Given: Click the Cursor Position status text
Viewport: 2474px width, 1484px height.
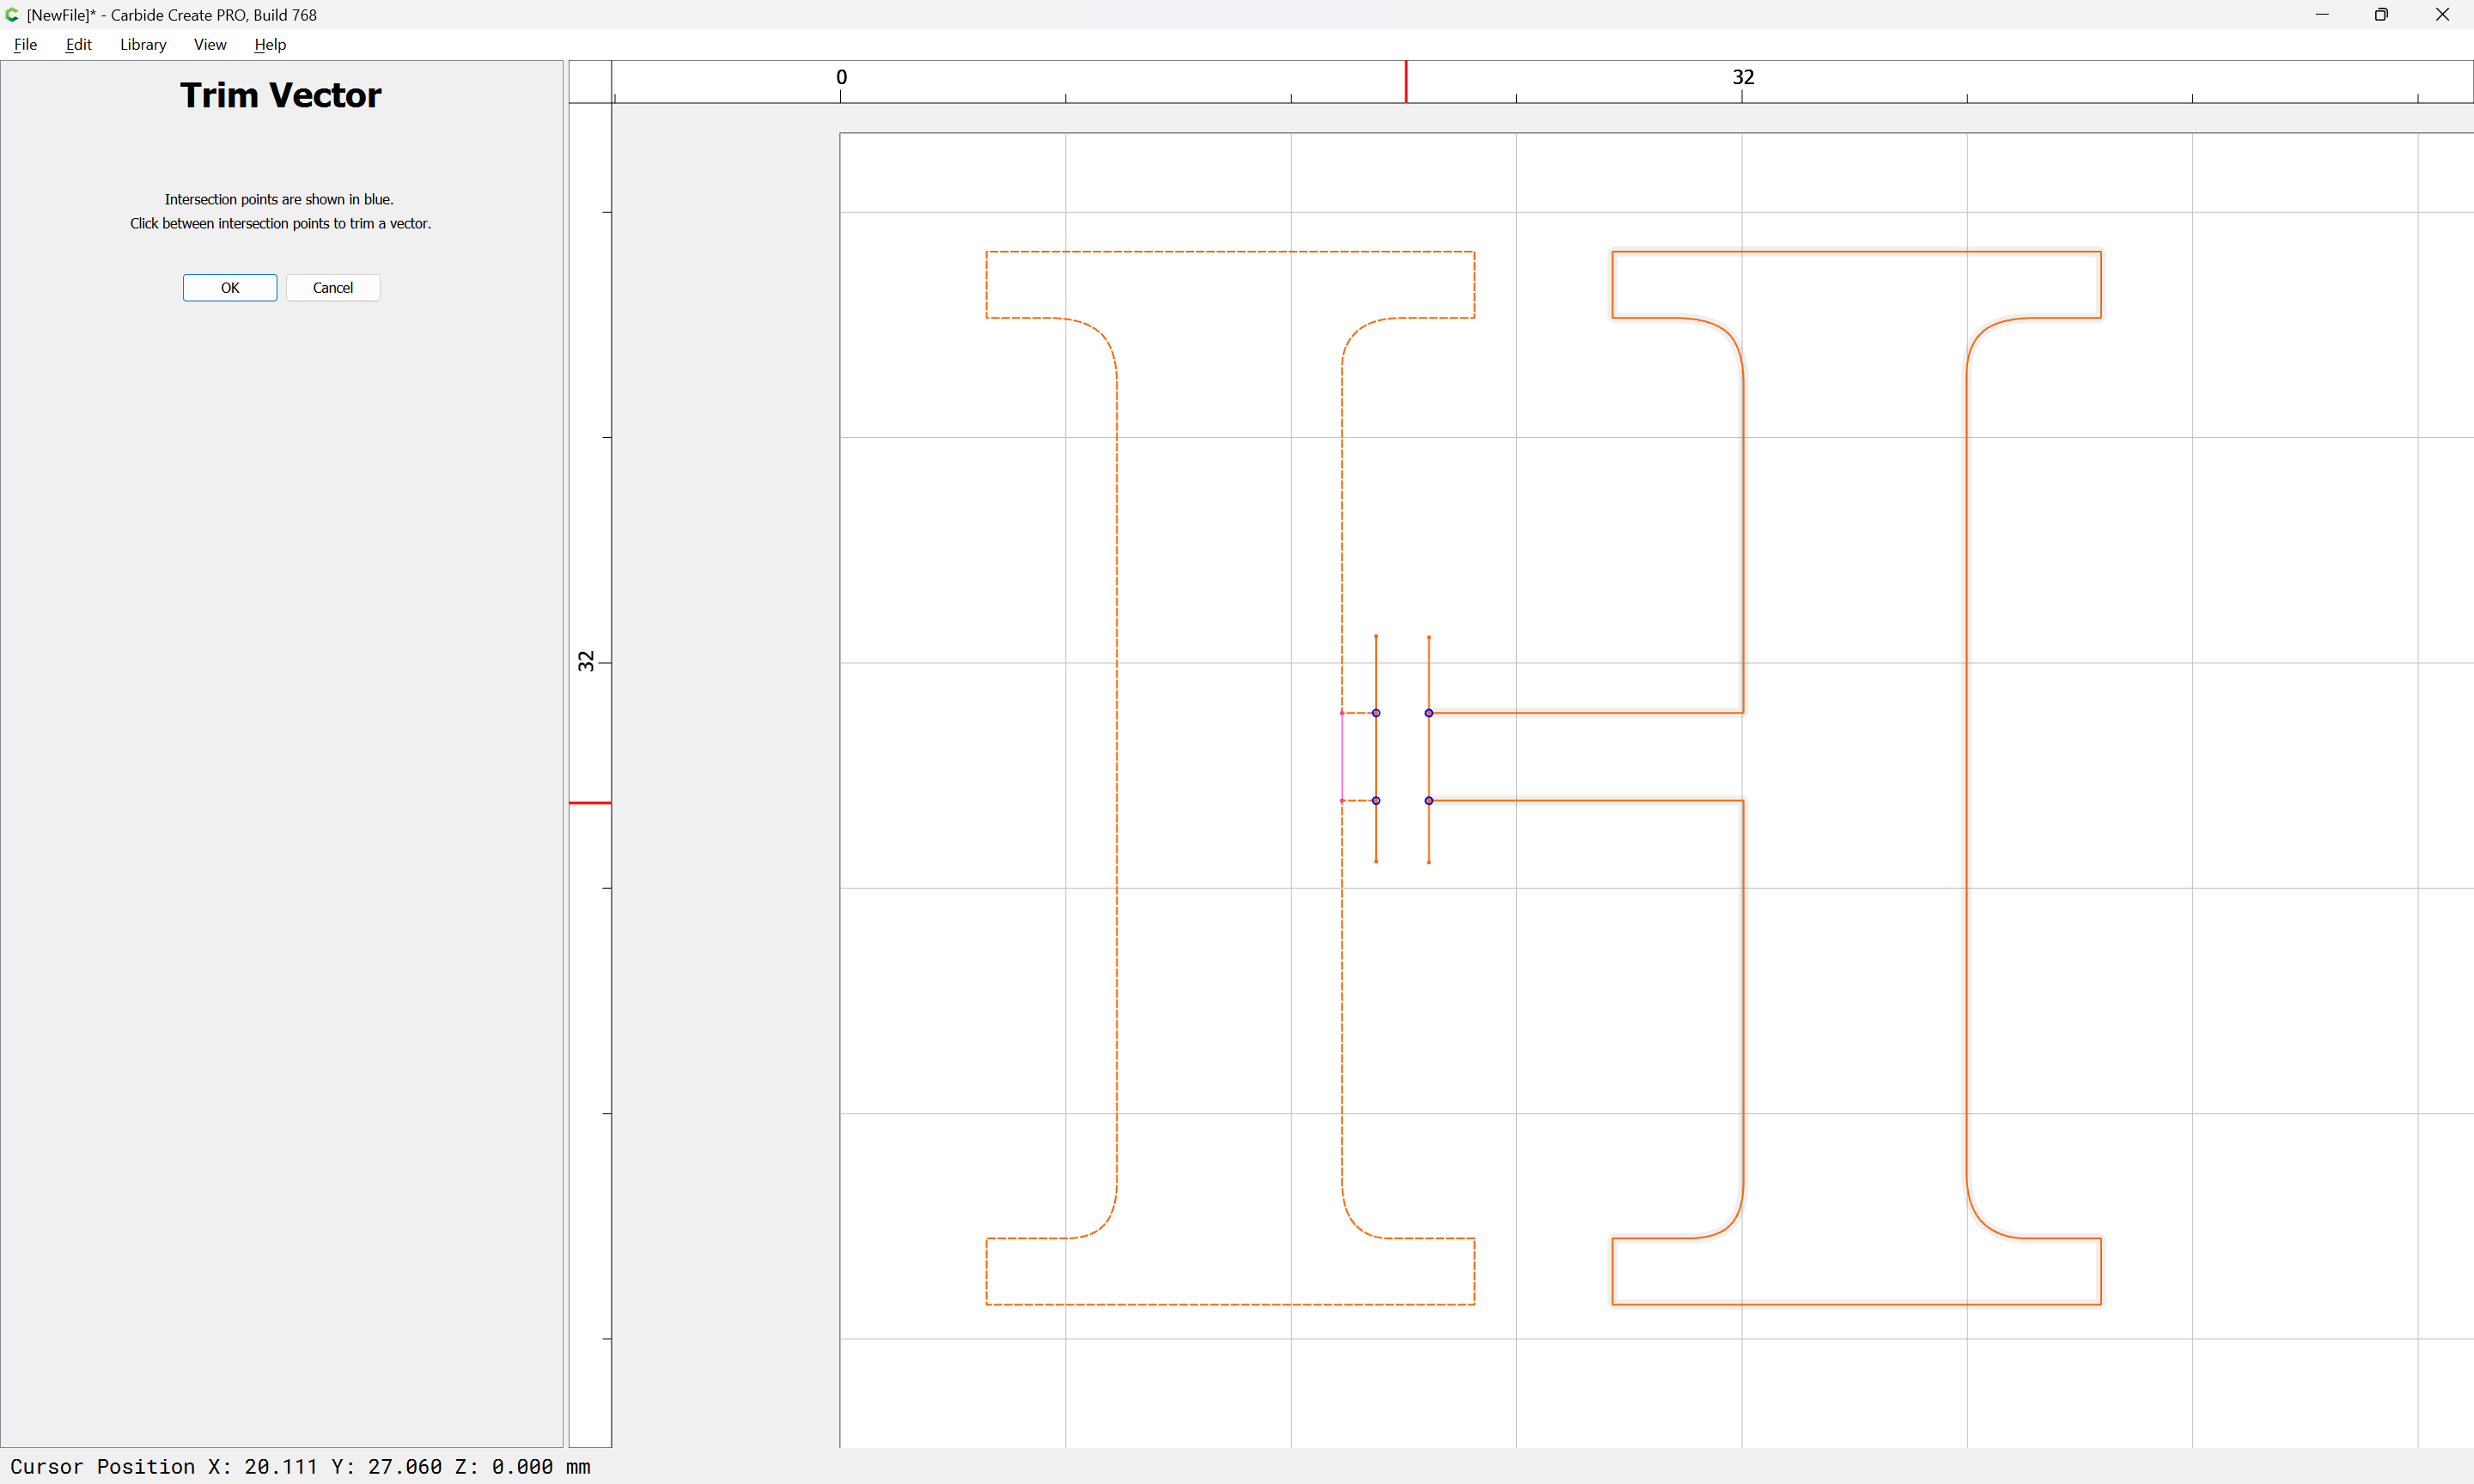Looking at the screenshot, I should [300, 1466].
